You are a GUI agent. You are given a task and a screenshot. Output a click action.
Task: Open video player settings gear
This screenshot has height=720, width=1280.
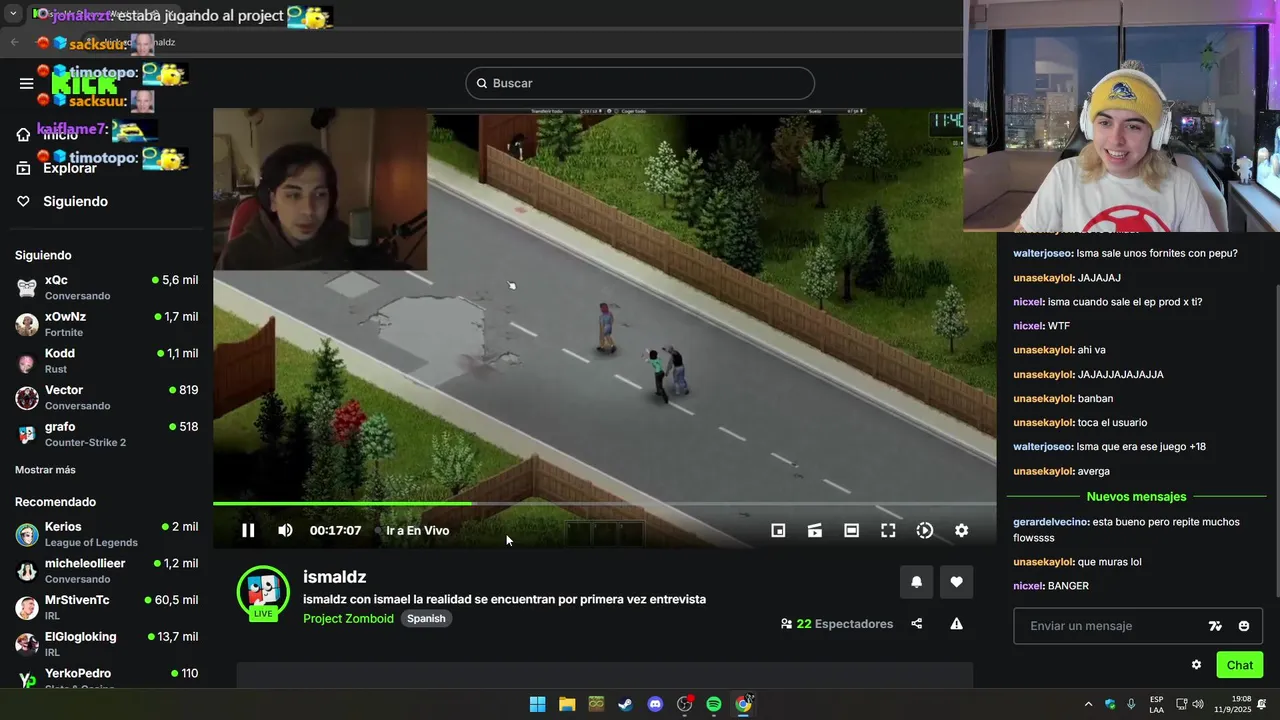[x=961, y=531]
